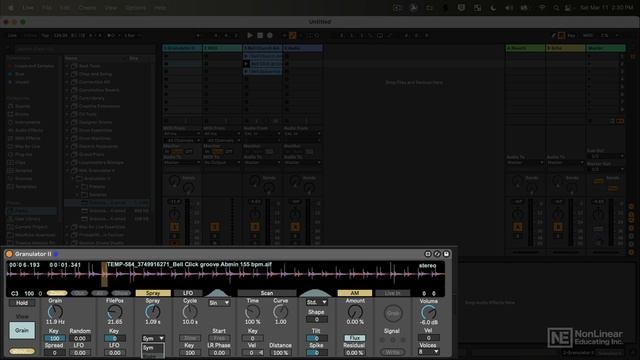Click the edit icon in Granulator II title bar
Viewport: 640px width, 360px height.
pyautogui.click(x=437, y=254)
